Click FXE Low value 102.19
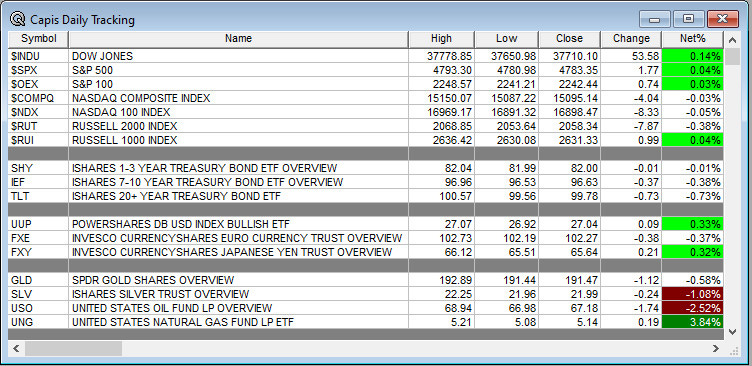This screenshot has width=752, height=366. click(506, 238)
